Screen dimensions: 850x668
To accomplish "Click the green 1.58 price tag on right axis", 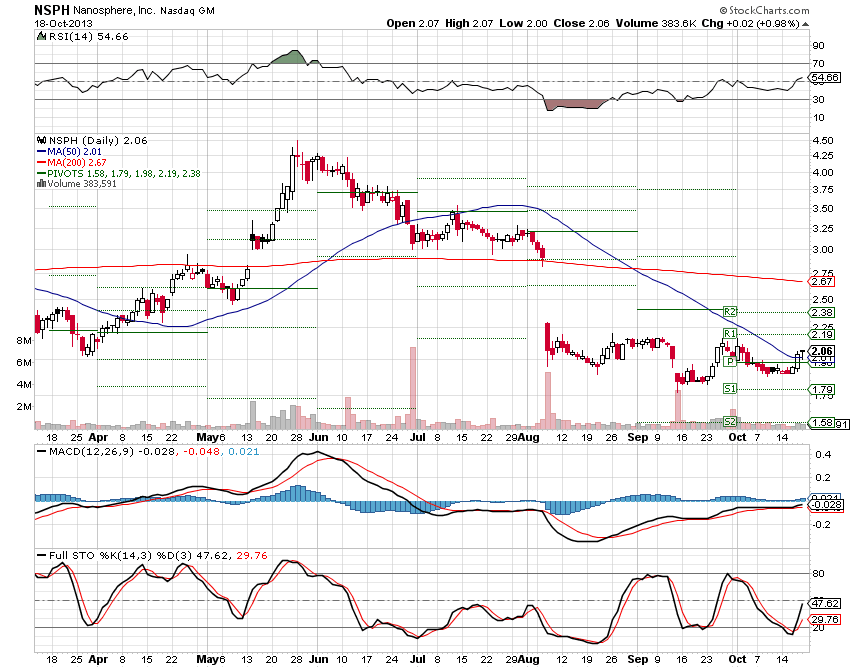I will (822, 422).
